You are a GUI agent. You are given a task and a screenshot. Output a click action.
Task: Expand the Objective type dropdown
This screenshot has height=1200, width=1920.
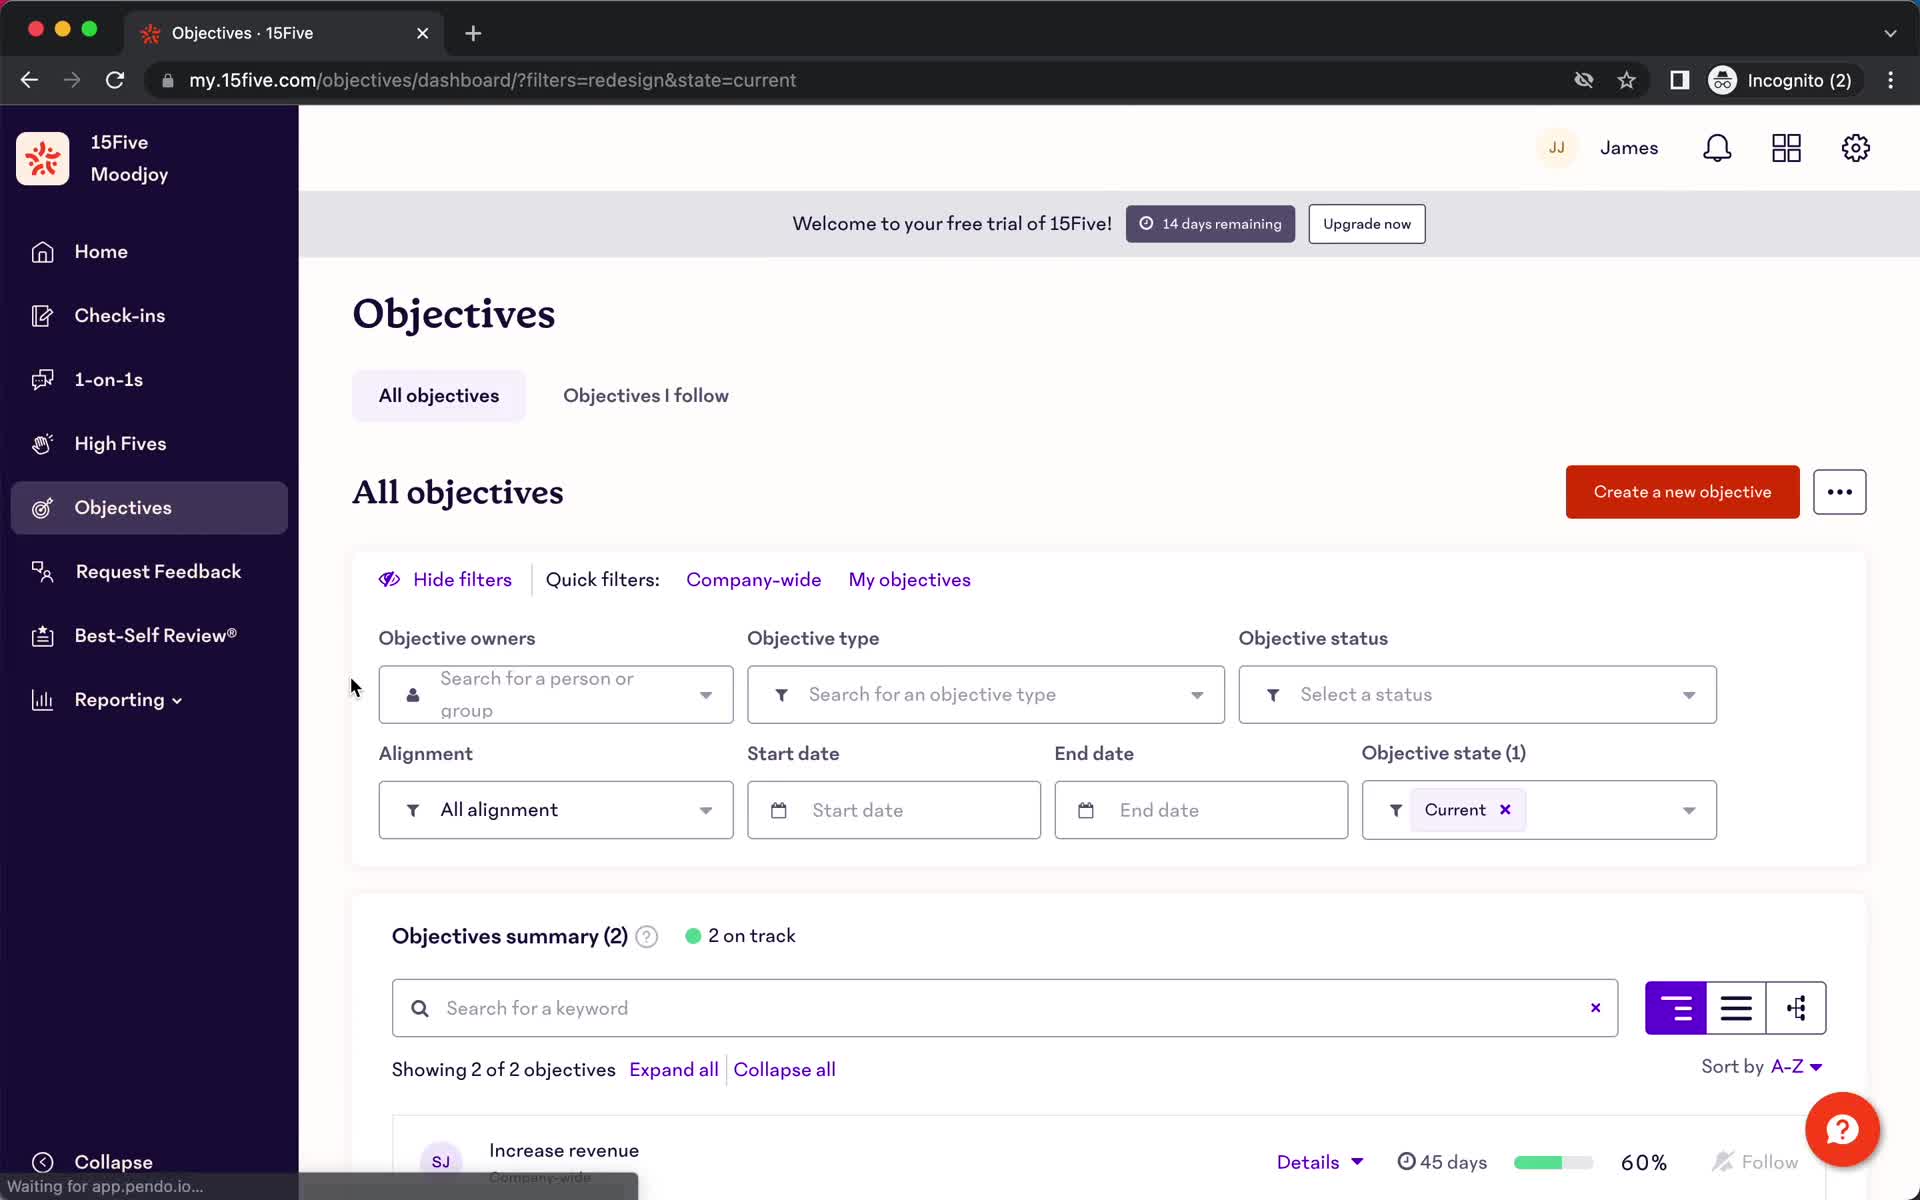(986, 693)
